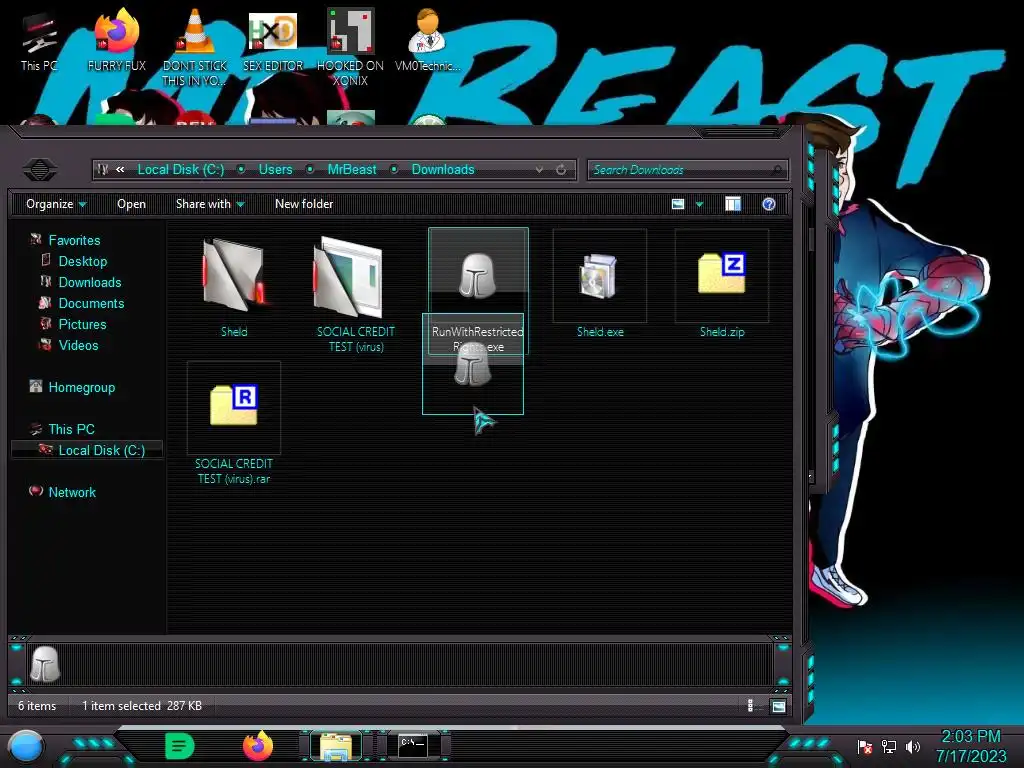Open Desktop in Favorites

[x=83, y=261]
